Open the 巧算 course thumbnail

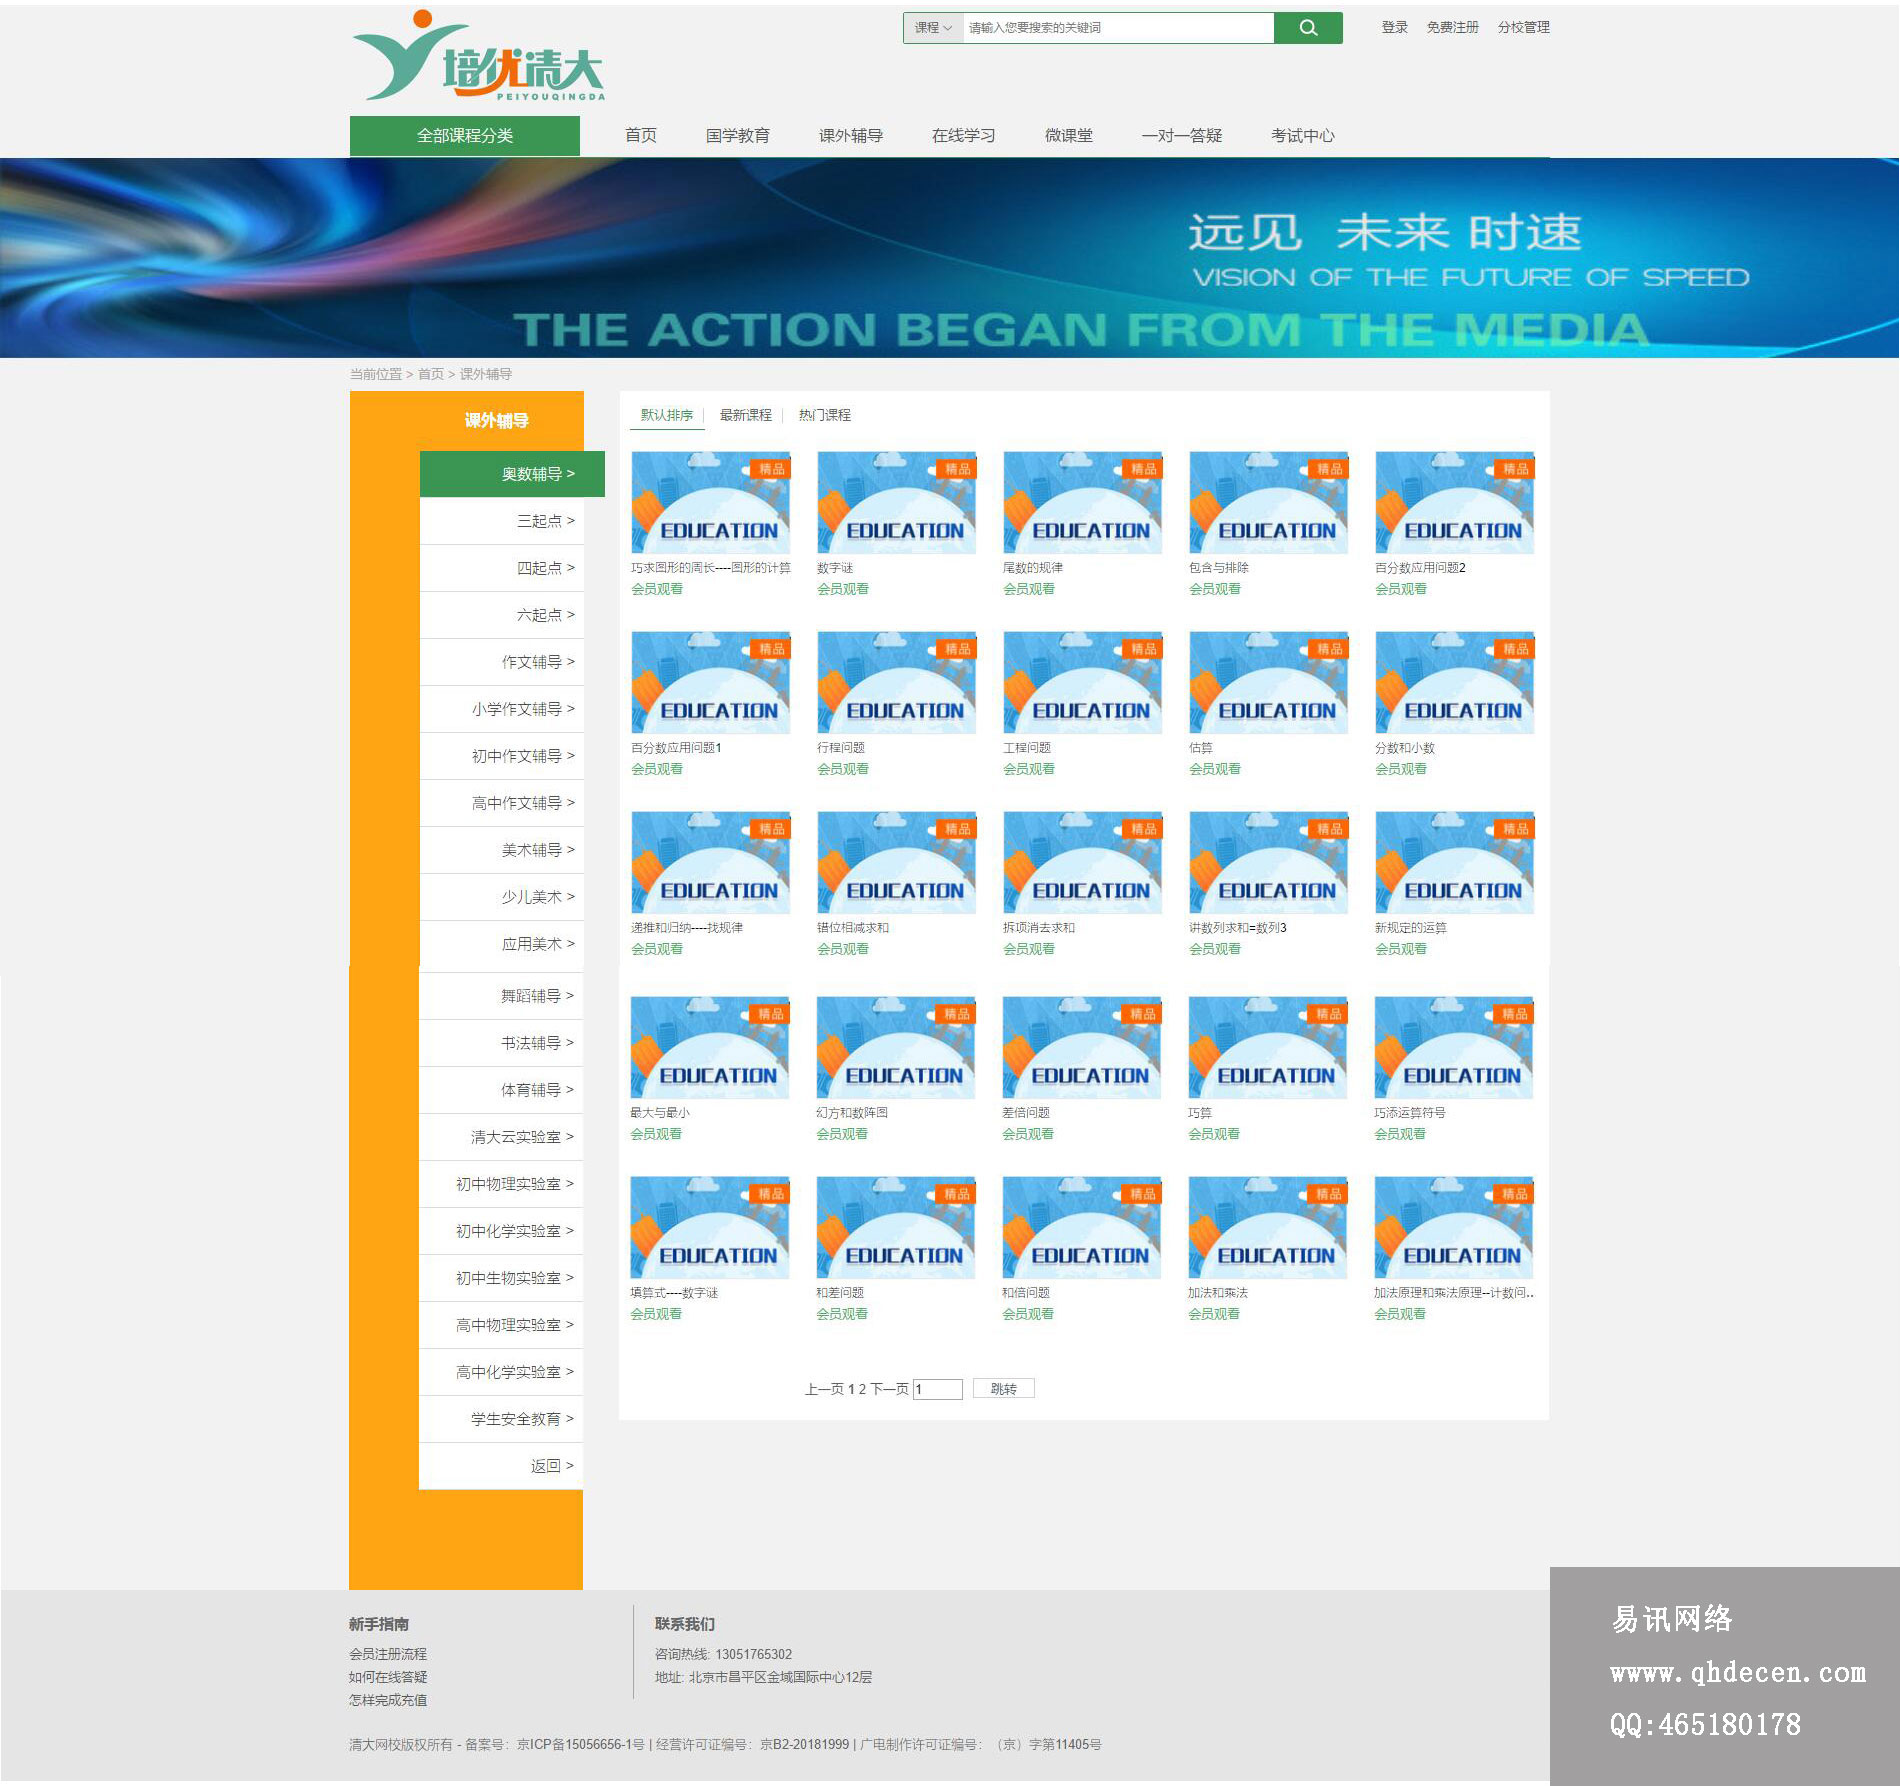(x=1267, y=1048)
